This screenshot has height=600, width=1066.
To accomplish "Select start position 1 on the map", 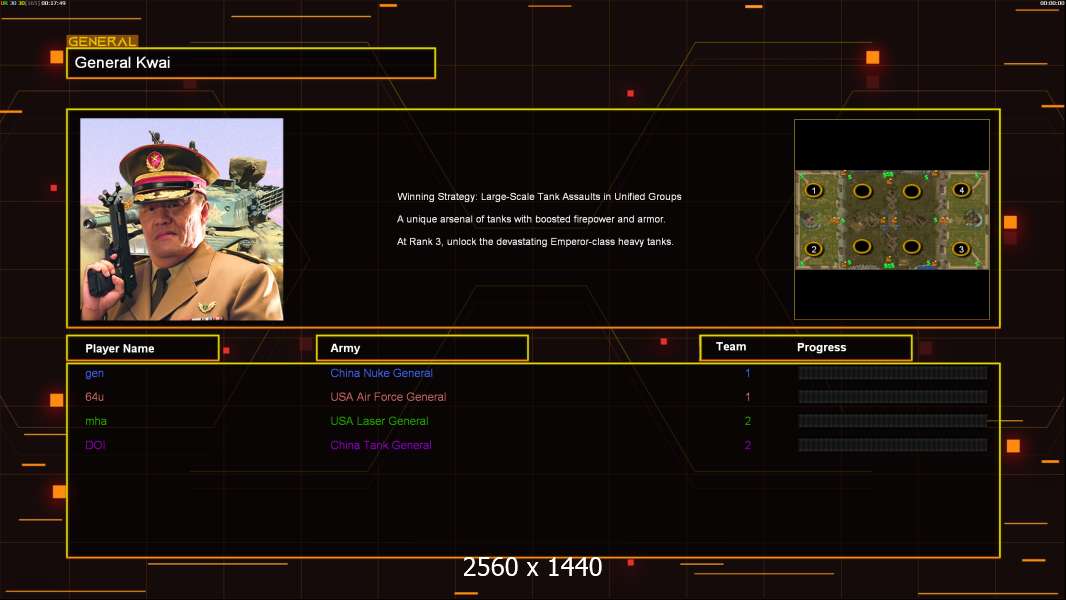I will tap(814, 190).
